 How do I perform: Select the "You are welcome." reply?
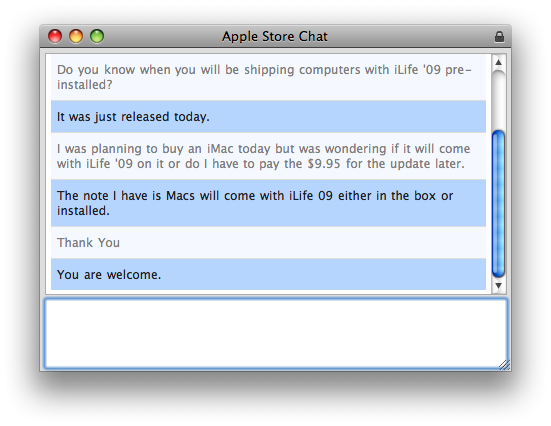click(x=268, y=275)
